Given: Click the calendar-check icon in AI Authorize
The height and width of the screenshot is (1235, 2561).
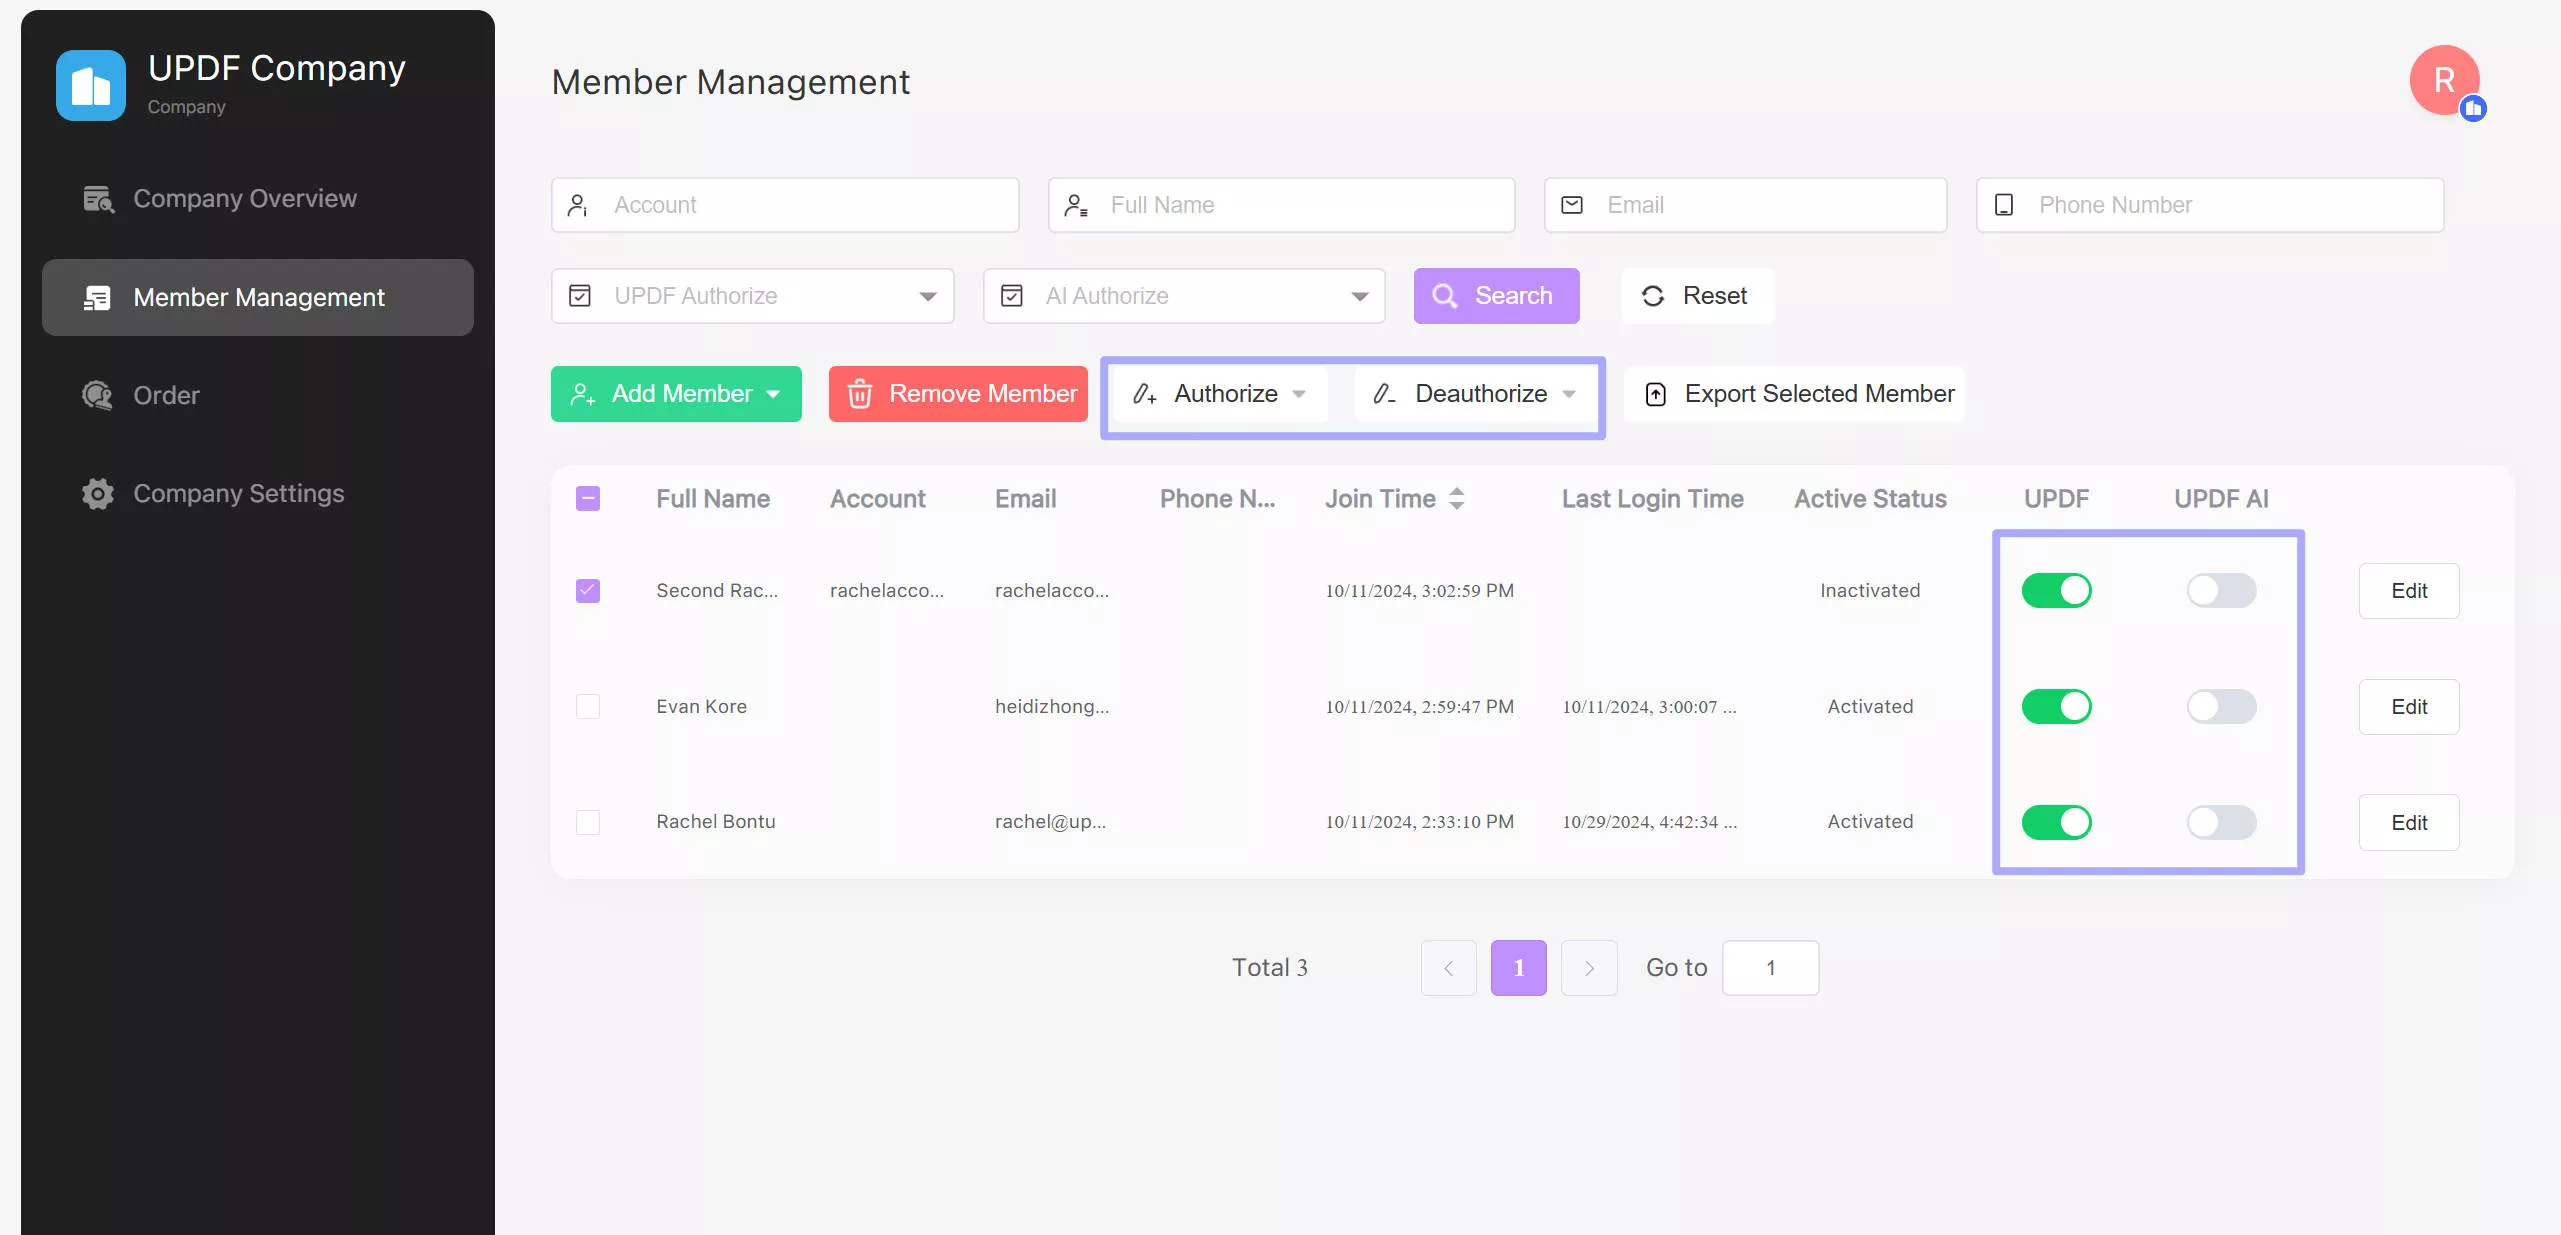Looking at the screenshot, I should 1012,296.
